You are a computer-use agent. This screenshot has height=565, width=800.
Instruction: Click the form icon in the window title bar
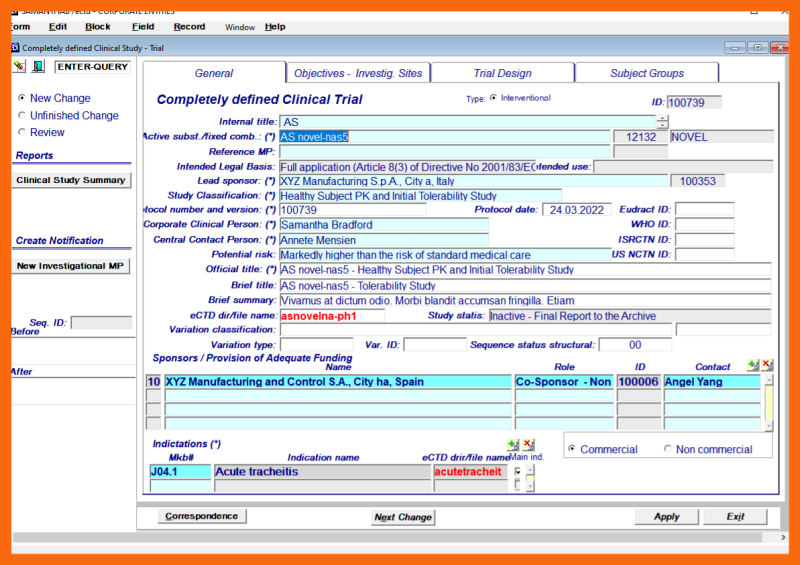tap(15, 47)
